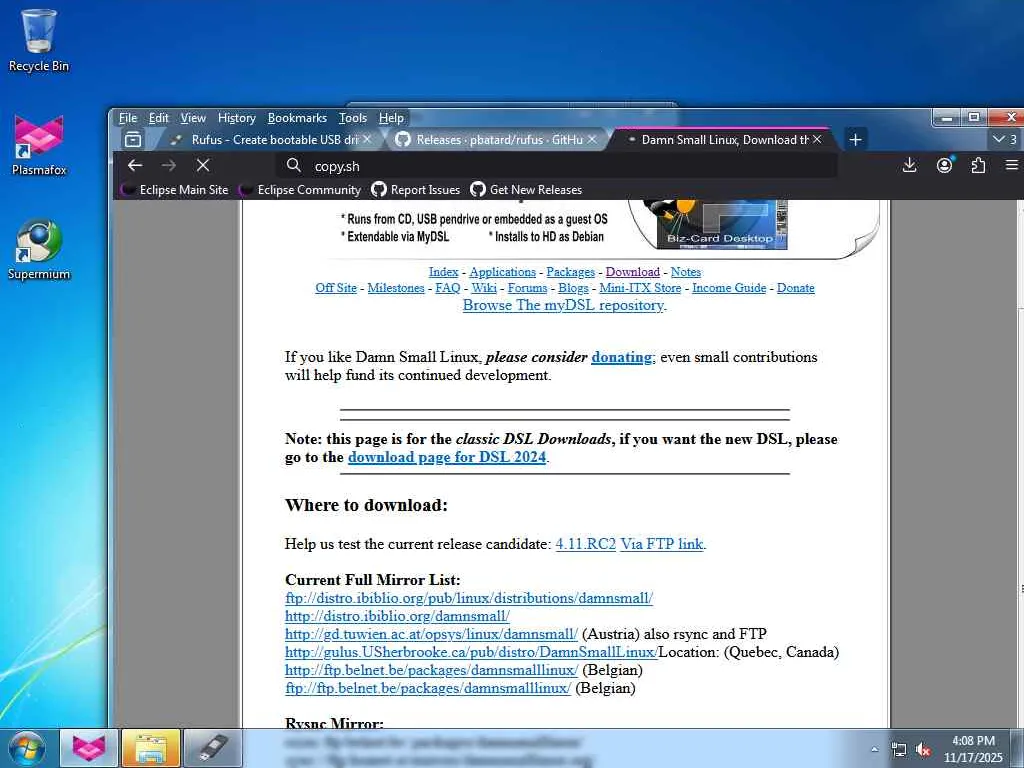Click the tab overview icon left of tabs

coord(133,140)
